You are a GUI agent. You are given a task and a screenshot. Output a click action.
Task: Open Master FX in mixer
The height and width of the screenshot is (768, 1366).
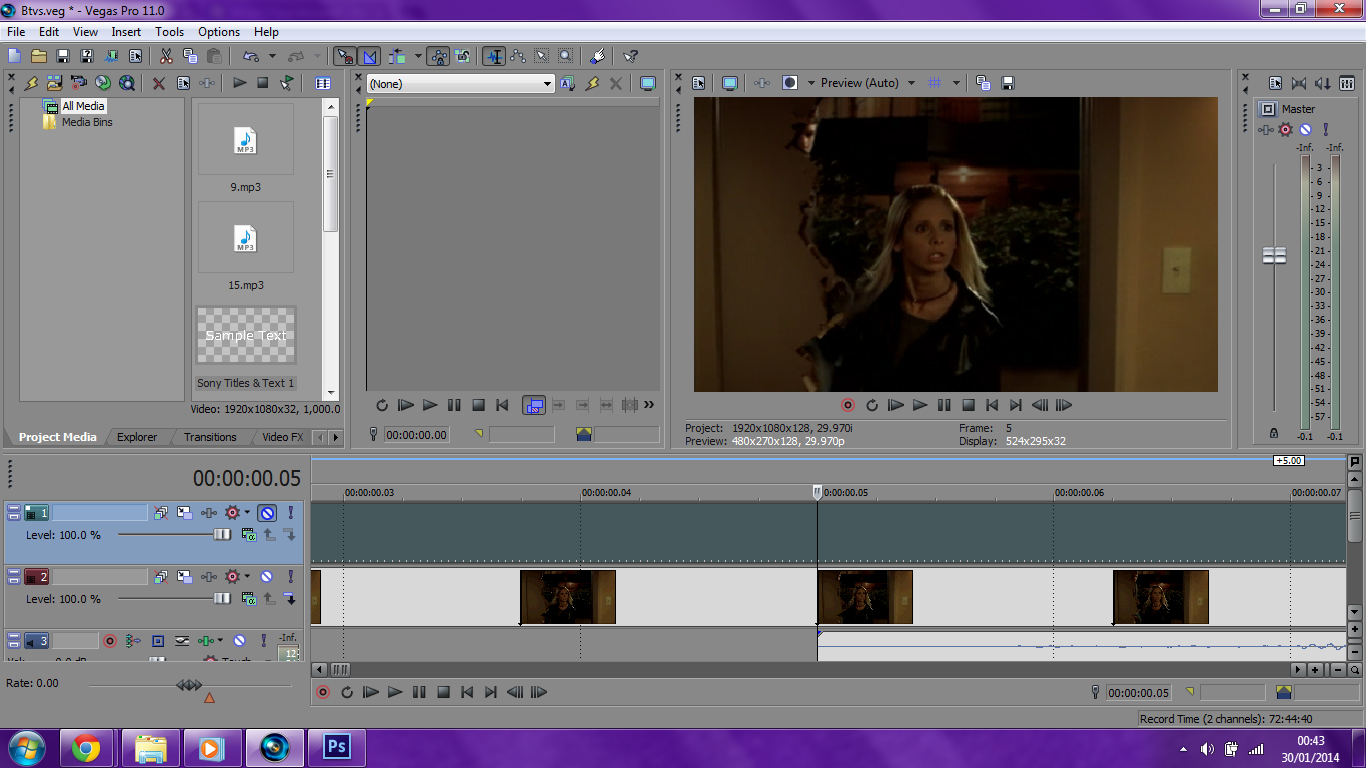[1268, 130]
